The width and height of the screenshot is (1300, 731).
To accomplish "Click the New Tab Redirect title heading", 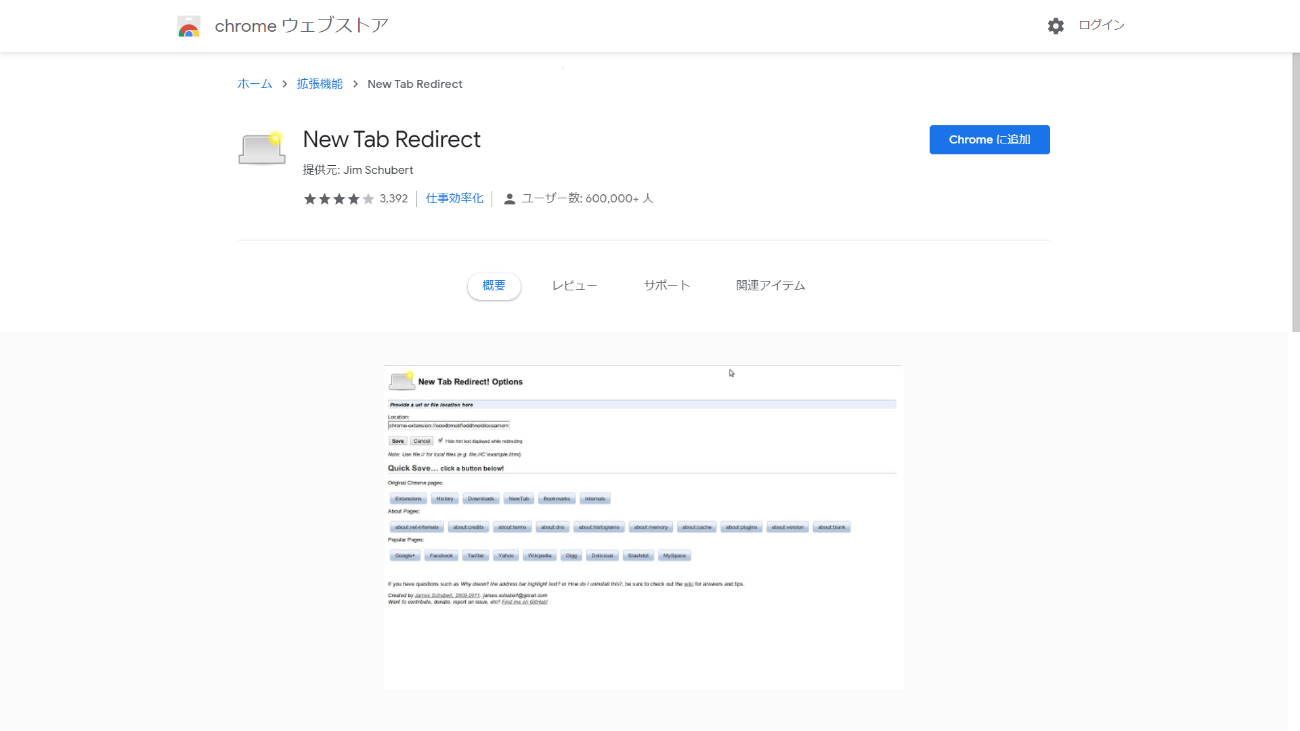I will pyautogui.click(x=391, y=139).
